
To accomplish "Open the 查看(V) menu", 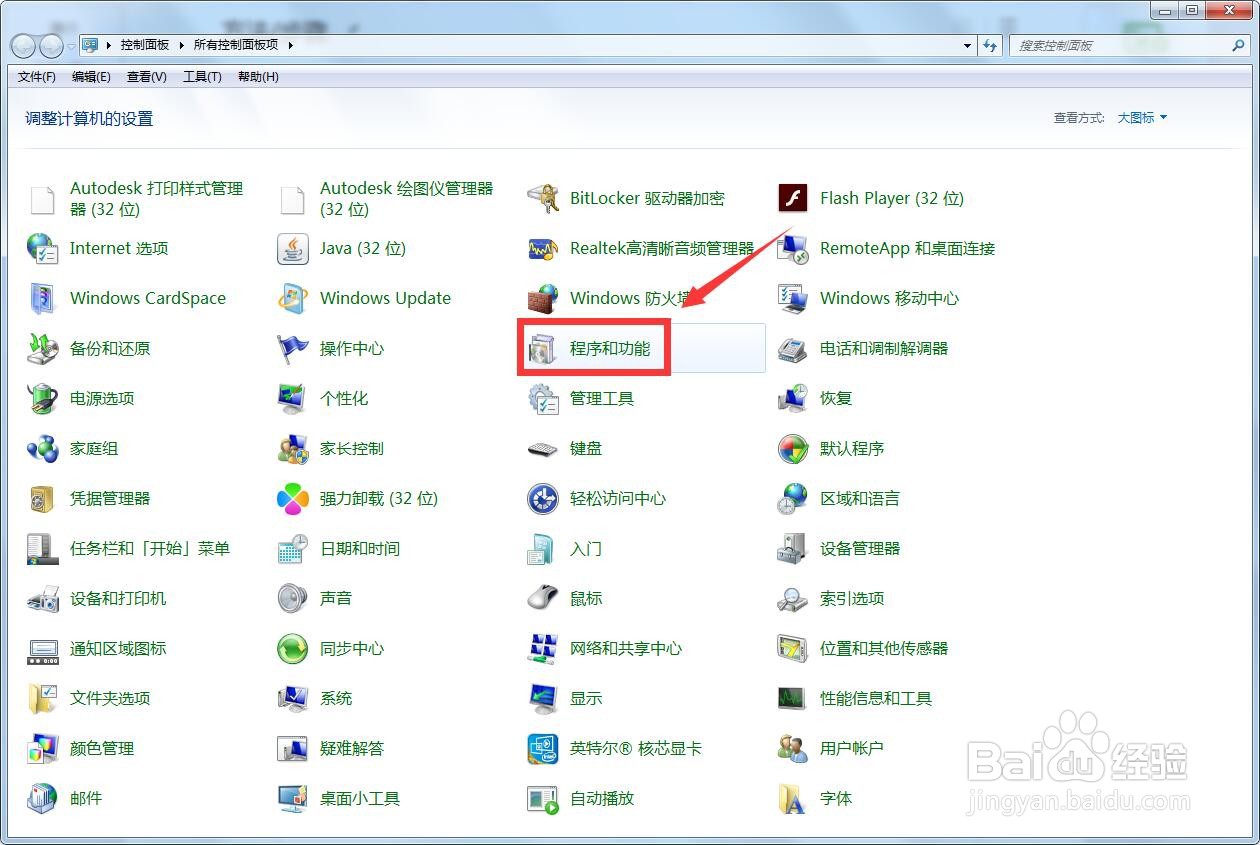I will tap(147, 77).
